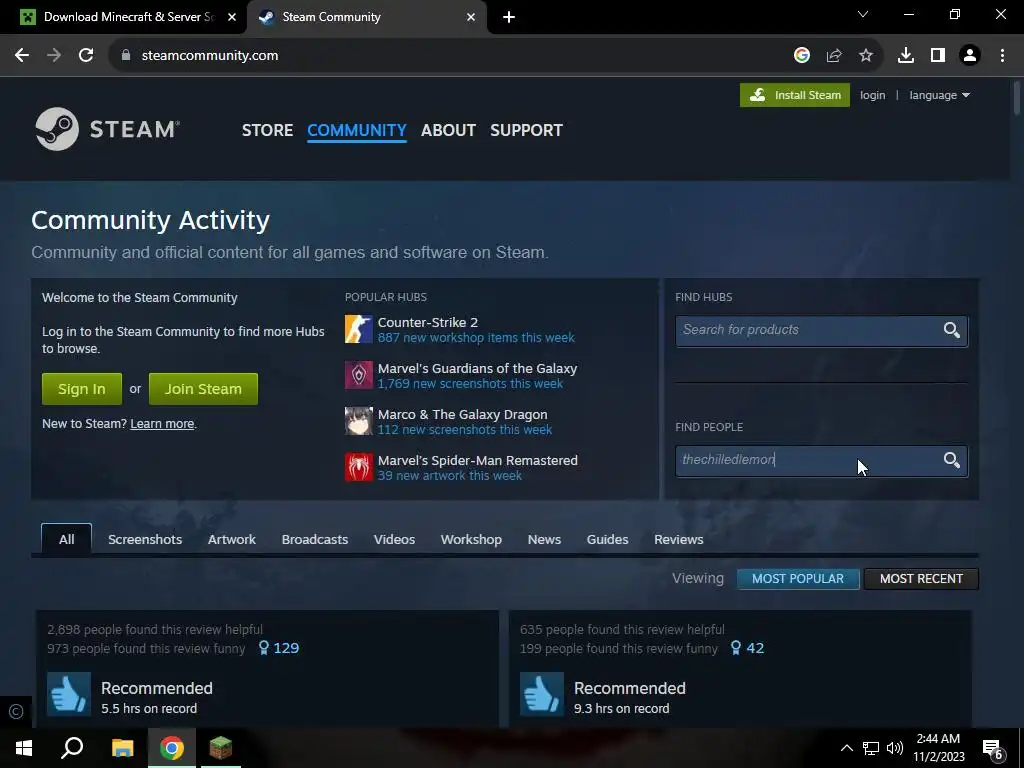The image size is (1024, 768).
Task: Open the Windows notification center
Action: (993, 748)
